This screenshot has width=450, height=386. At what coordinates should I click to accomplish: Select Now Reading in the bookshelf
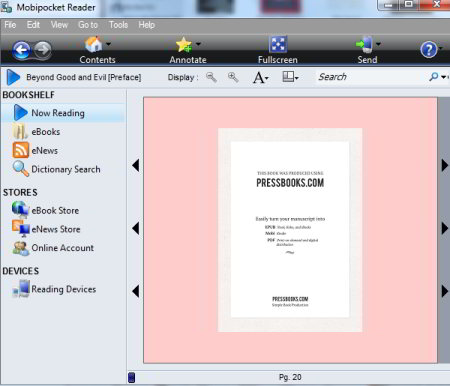point(63,113)
